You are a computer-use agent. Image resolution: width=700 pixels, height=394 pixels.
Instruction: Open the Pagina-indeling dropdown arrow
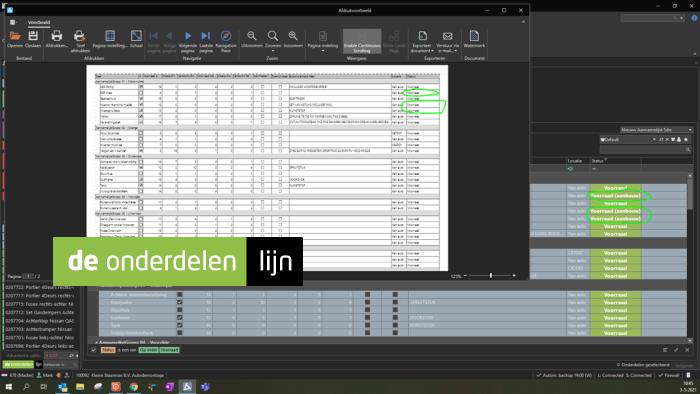coord(323,51)
